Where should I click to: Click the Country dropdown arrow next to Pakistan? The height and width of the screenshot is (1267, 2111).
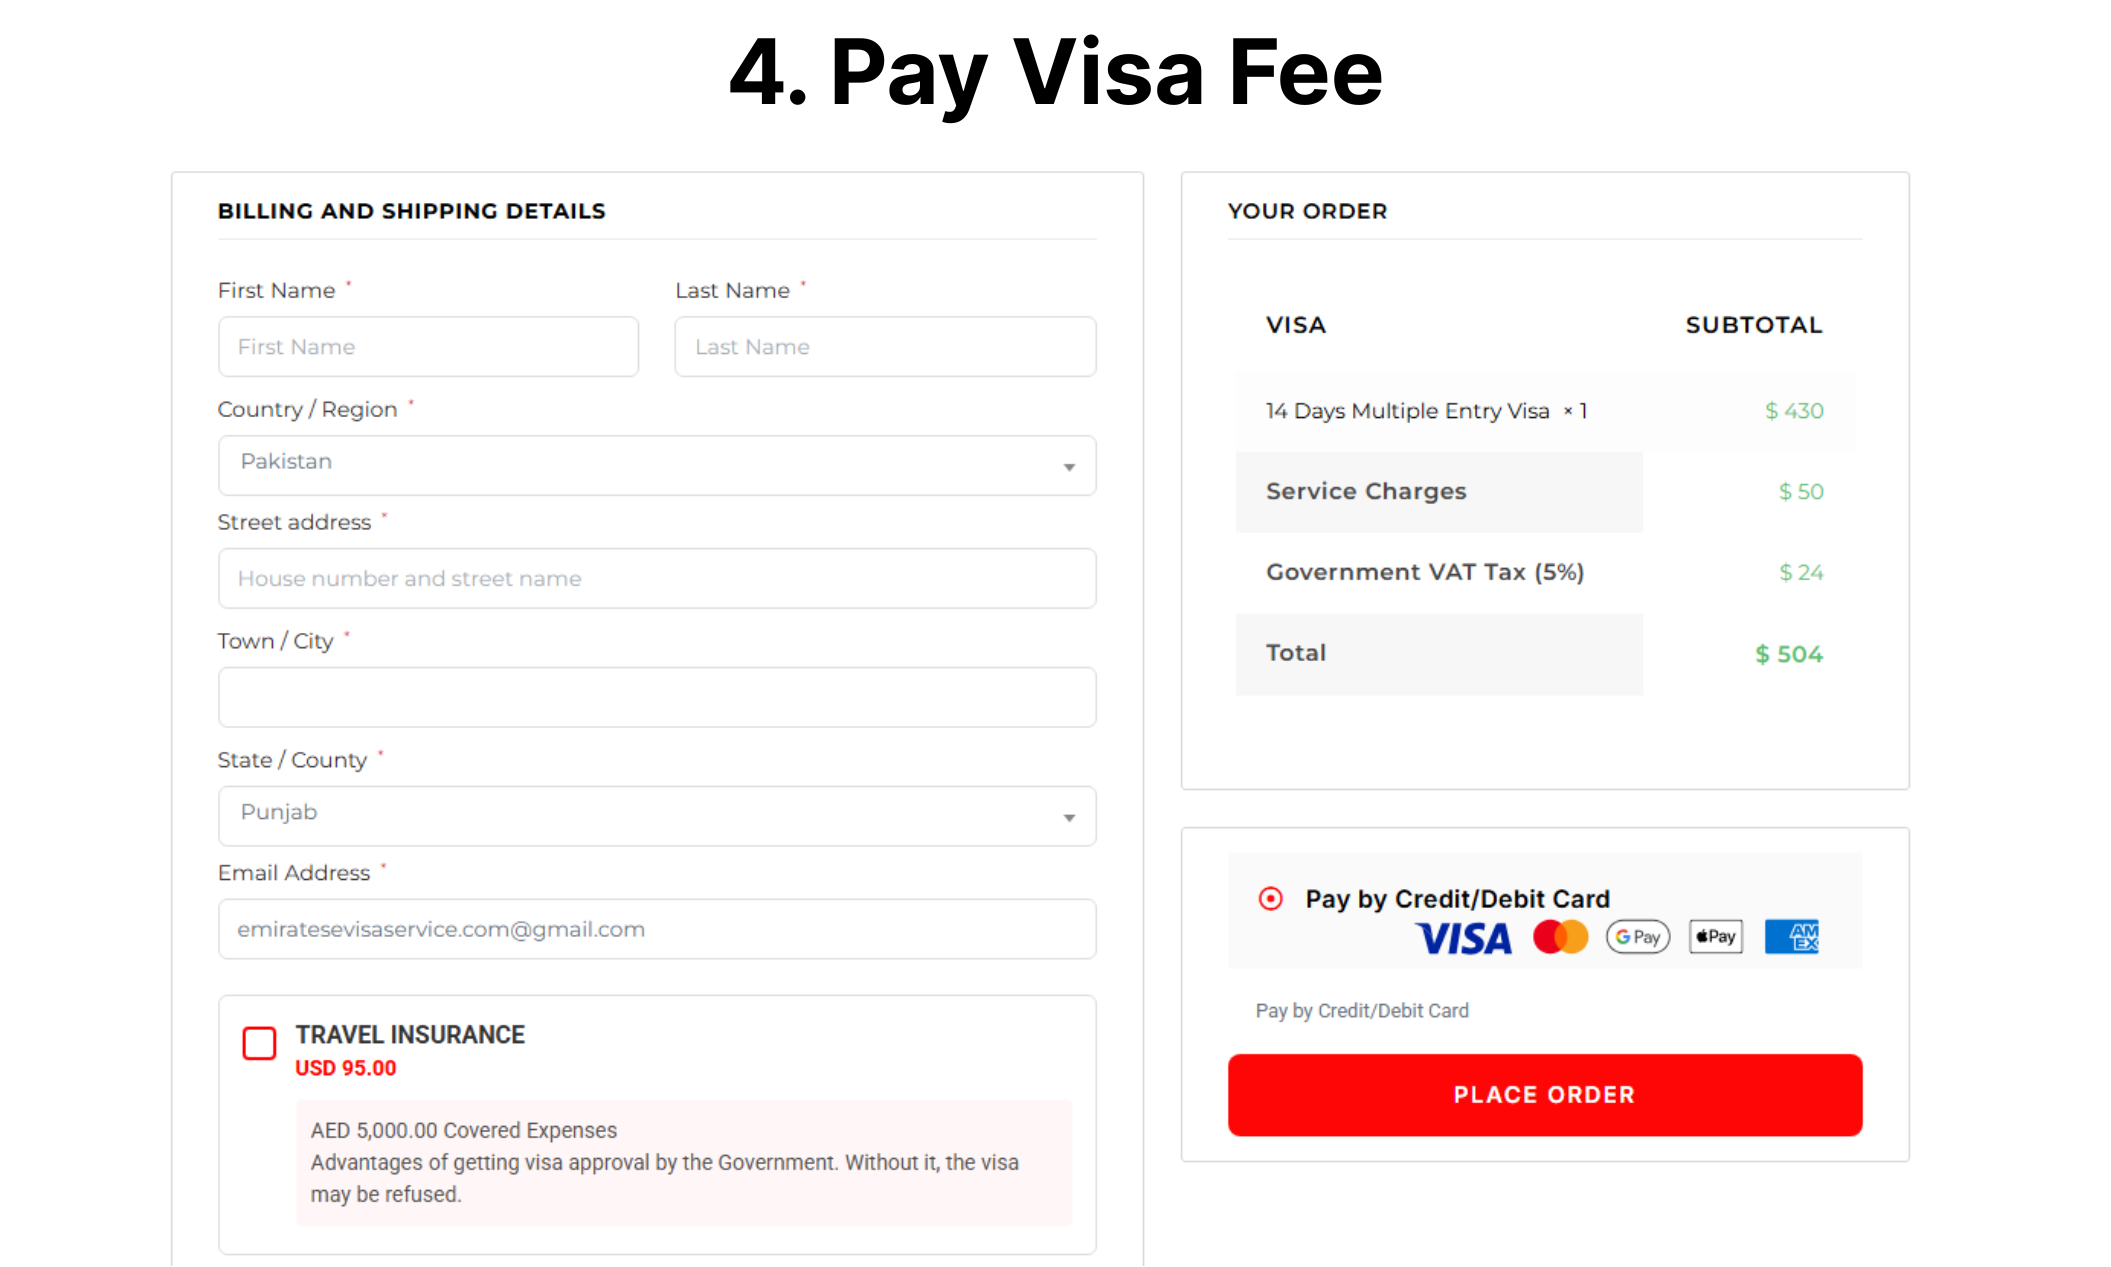[1069, 467]
